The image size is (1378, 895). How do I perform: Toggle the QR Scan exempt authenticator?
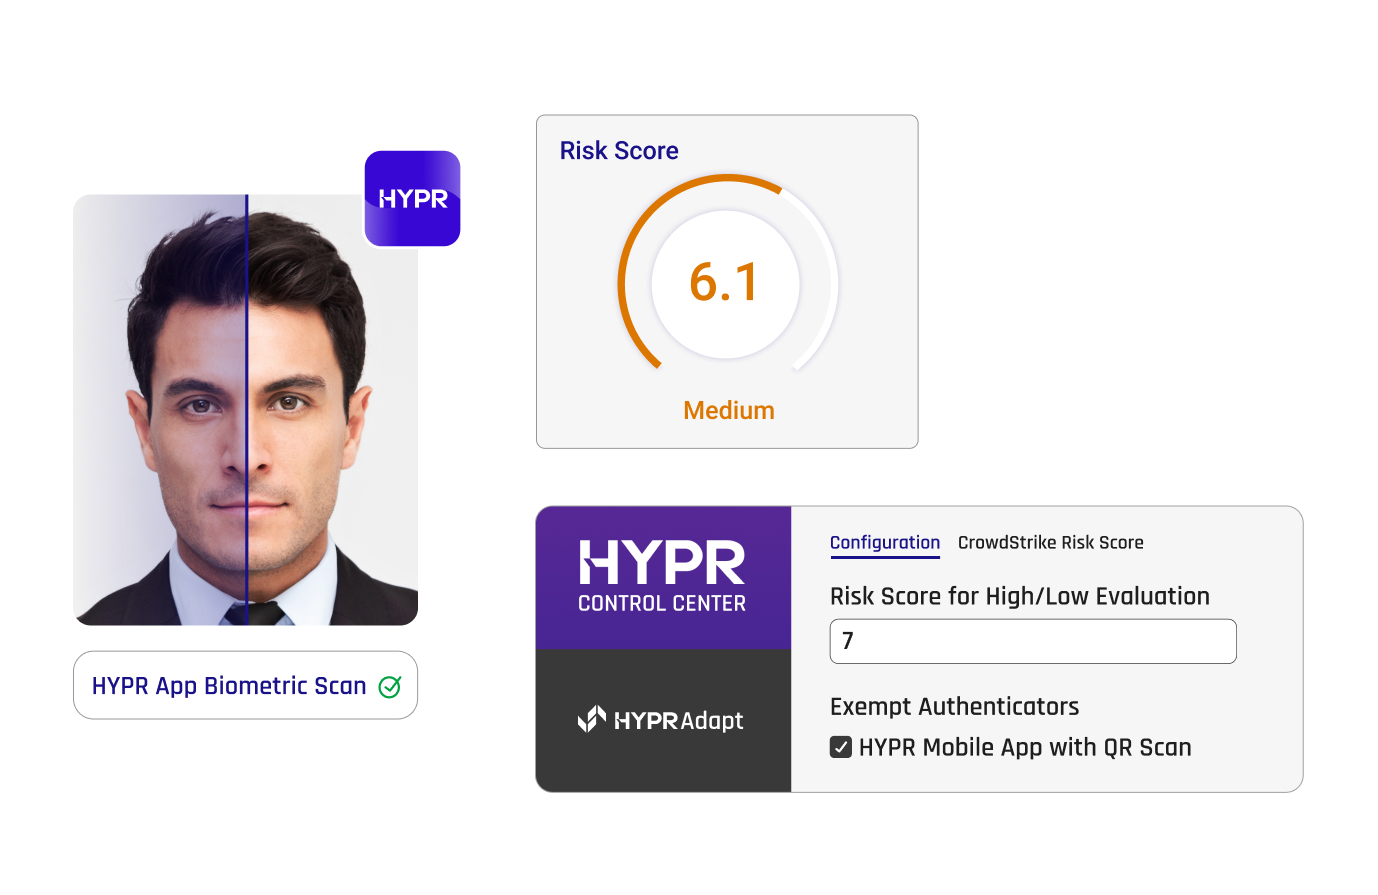pyautogui.click(x=841, y=746)
